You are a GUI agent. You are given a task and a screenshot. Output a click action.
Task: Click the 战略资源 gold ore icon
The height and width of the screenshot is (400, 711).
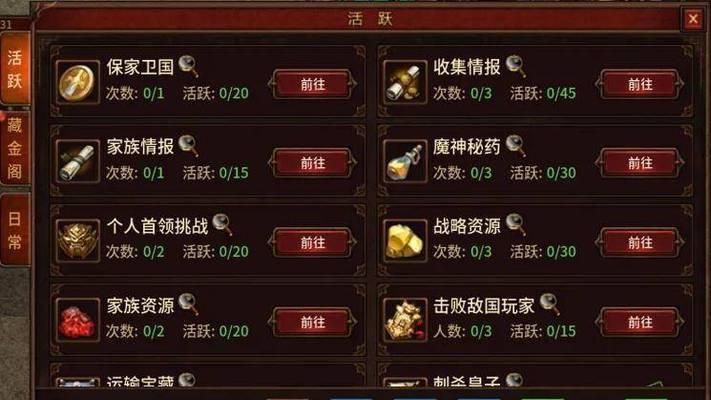click(x=405, y=241)
